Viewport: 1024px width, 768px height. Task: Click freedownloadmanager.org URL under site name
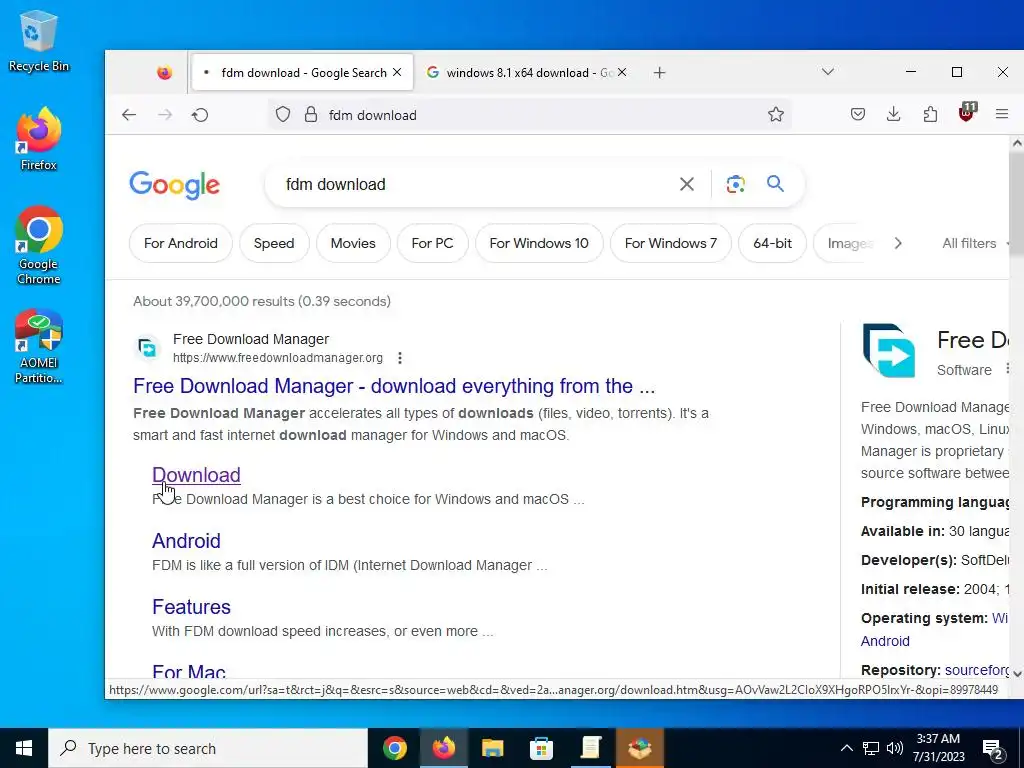point(278,358)
